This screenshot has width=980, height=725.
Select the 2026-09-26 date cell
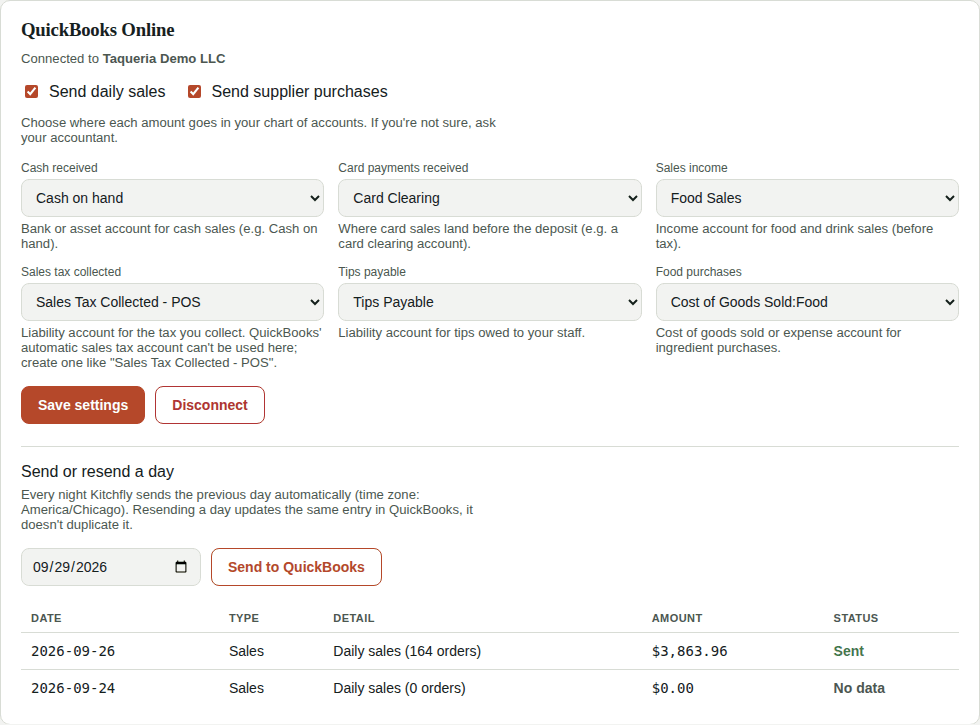tap(73, 651)
